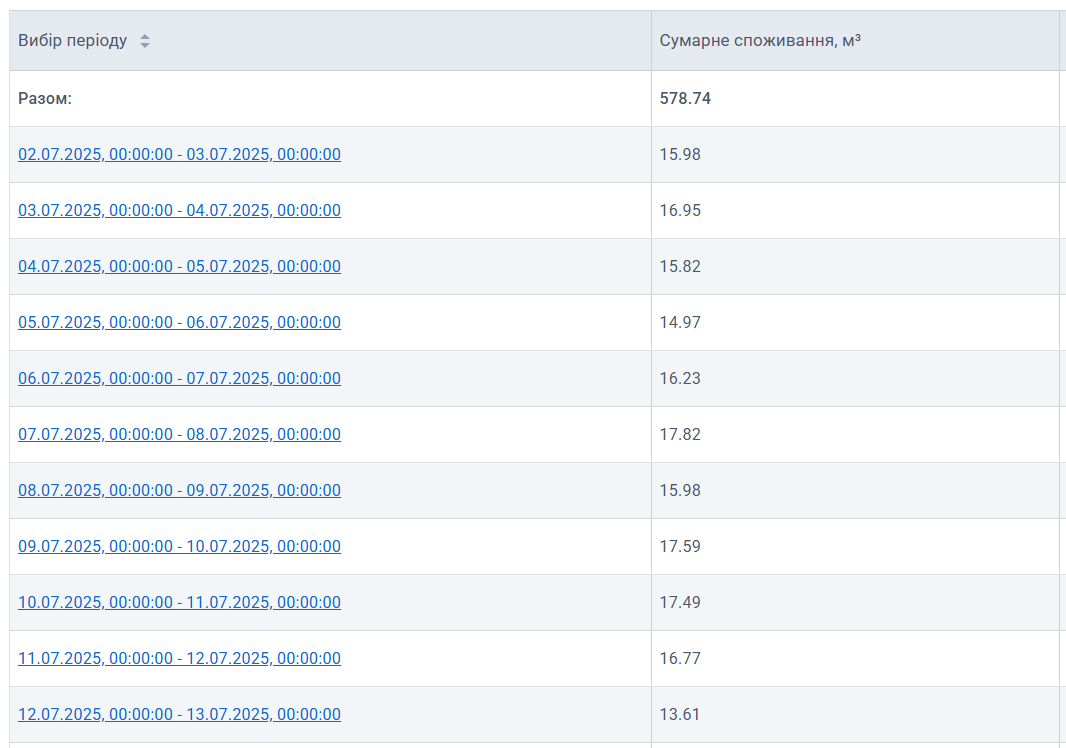Image resolution: width=1066 pixels, height=748 pixels.
Task: Open period 08.07.2025 - 09.07.2025 link
Action: tap(179, 490)
